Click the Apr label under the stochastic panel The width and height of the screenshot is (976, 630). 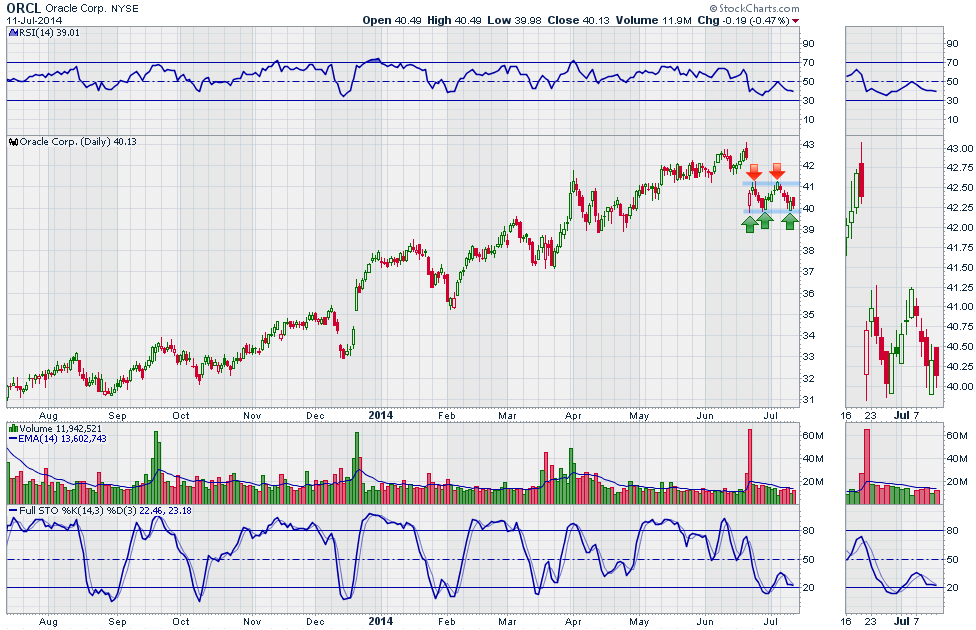pos(573,621)
